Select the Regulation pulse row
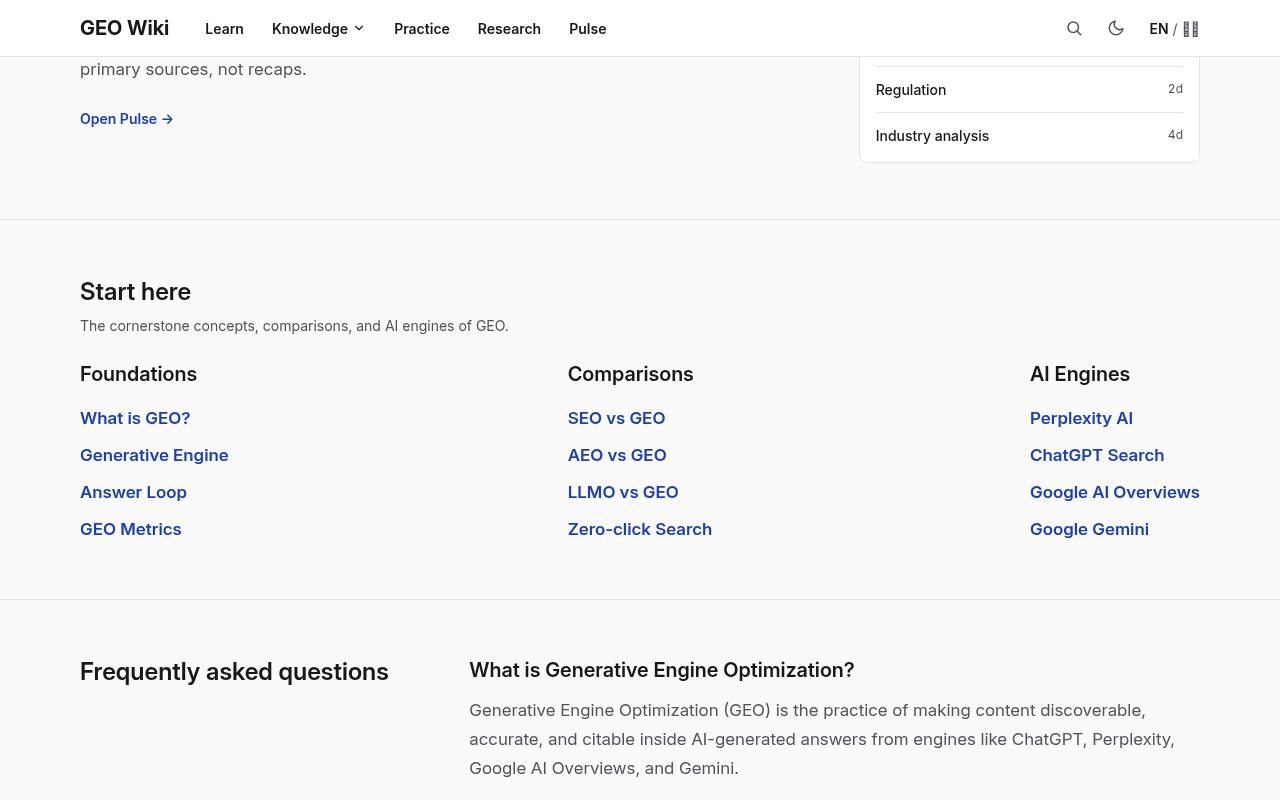 tap(1029, 90)
